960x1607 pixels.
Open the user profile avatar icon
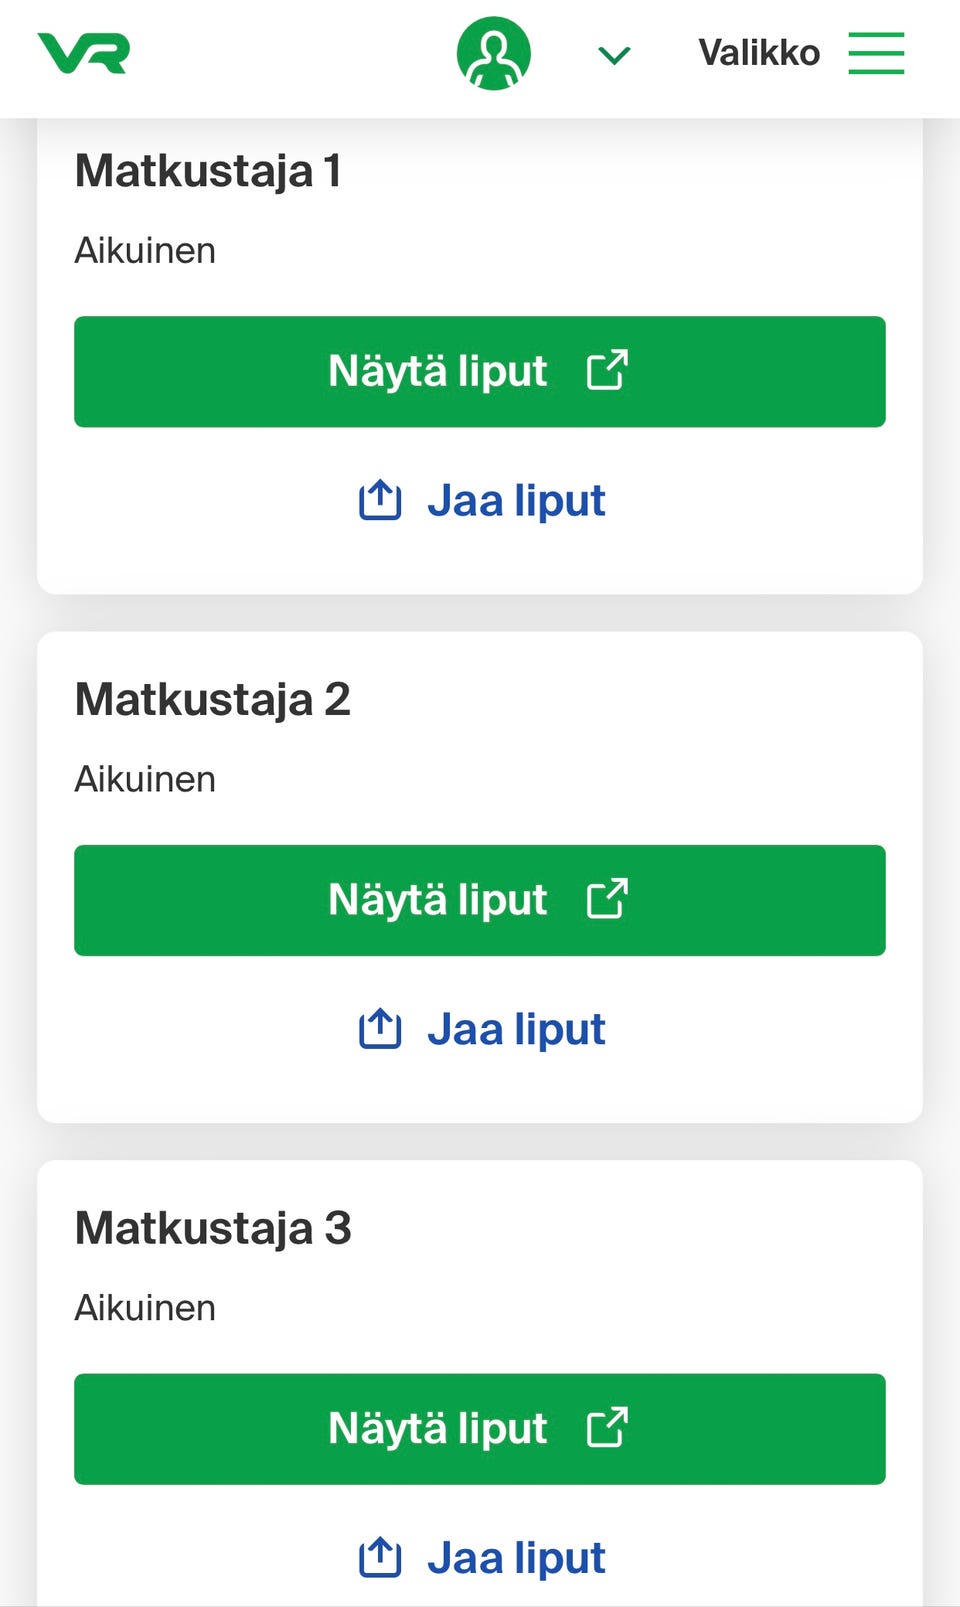(494, 53)
